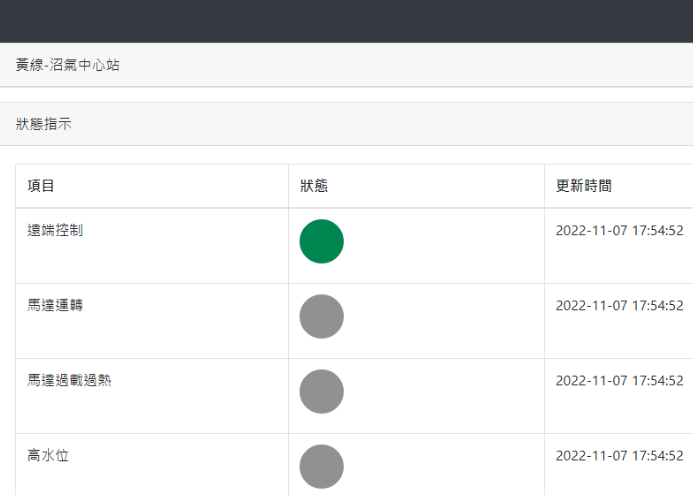
Task: Click the empty 遠端控制 status cell area
Action: click(442, 246)
